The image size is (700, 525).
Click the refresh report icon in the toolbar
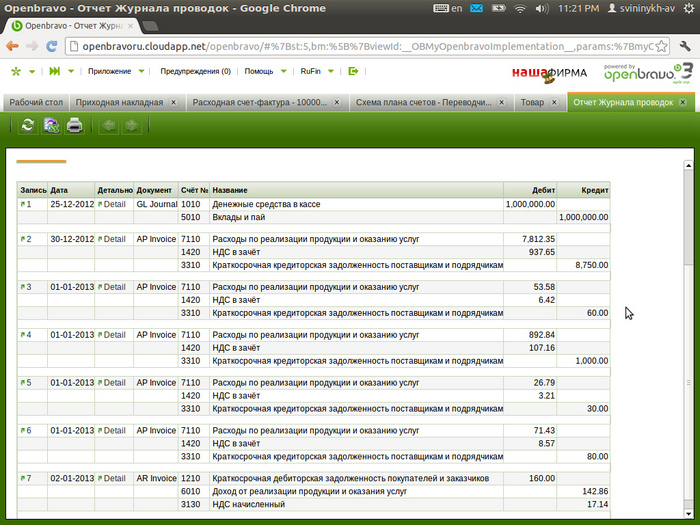pyautogui.click(x=27, y=125)
